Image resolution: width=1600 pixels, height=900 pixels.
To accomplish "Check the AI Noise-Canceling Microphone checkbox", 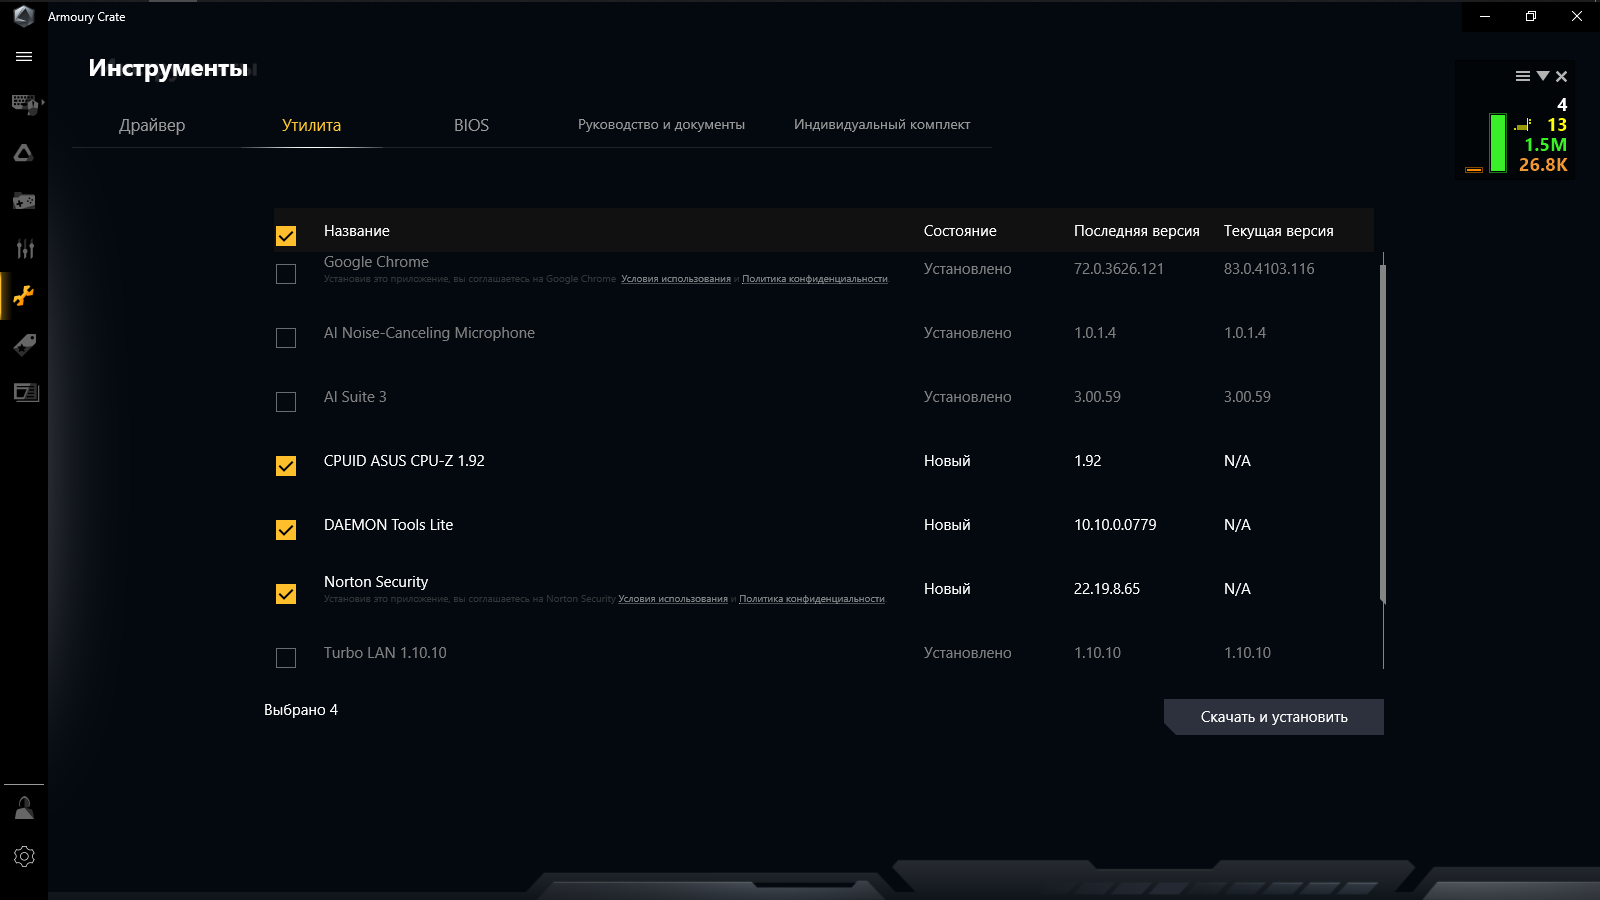I will pos(286,338).
